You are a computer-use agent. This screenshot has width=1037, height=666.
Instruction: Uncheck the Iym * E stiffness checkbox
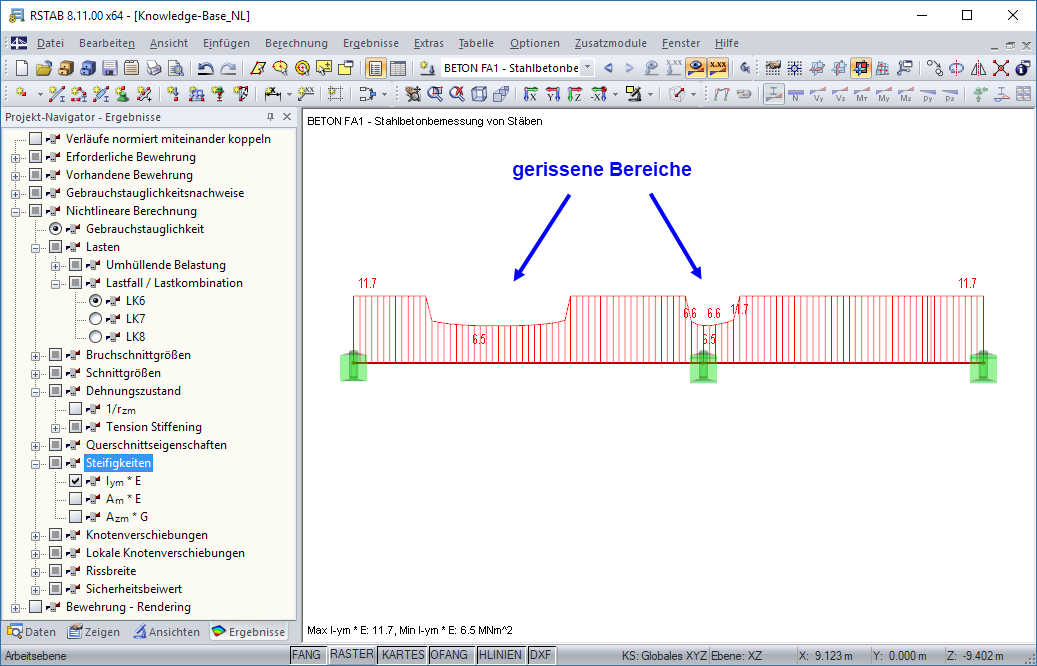(x=75, y=481)
